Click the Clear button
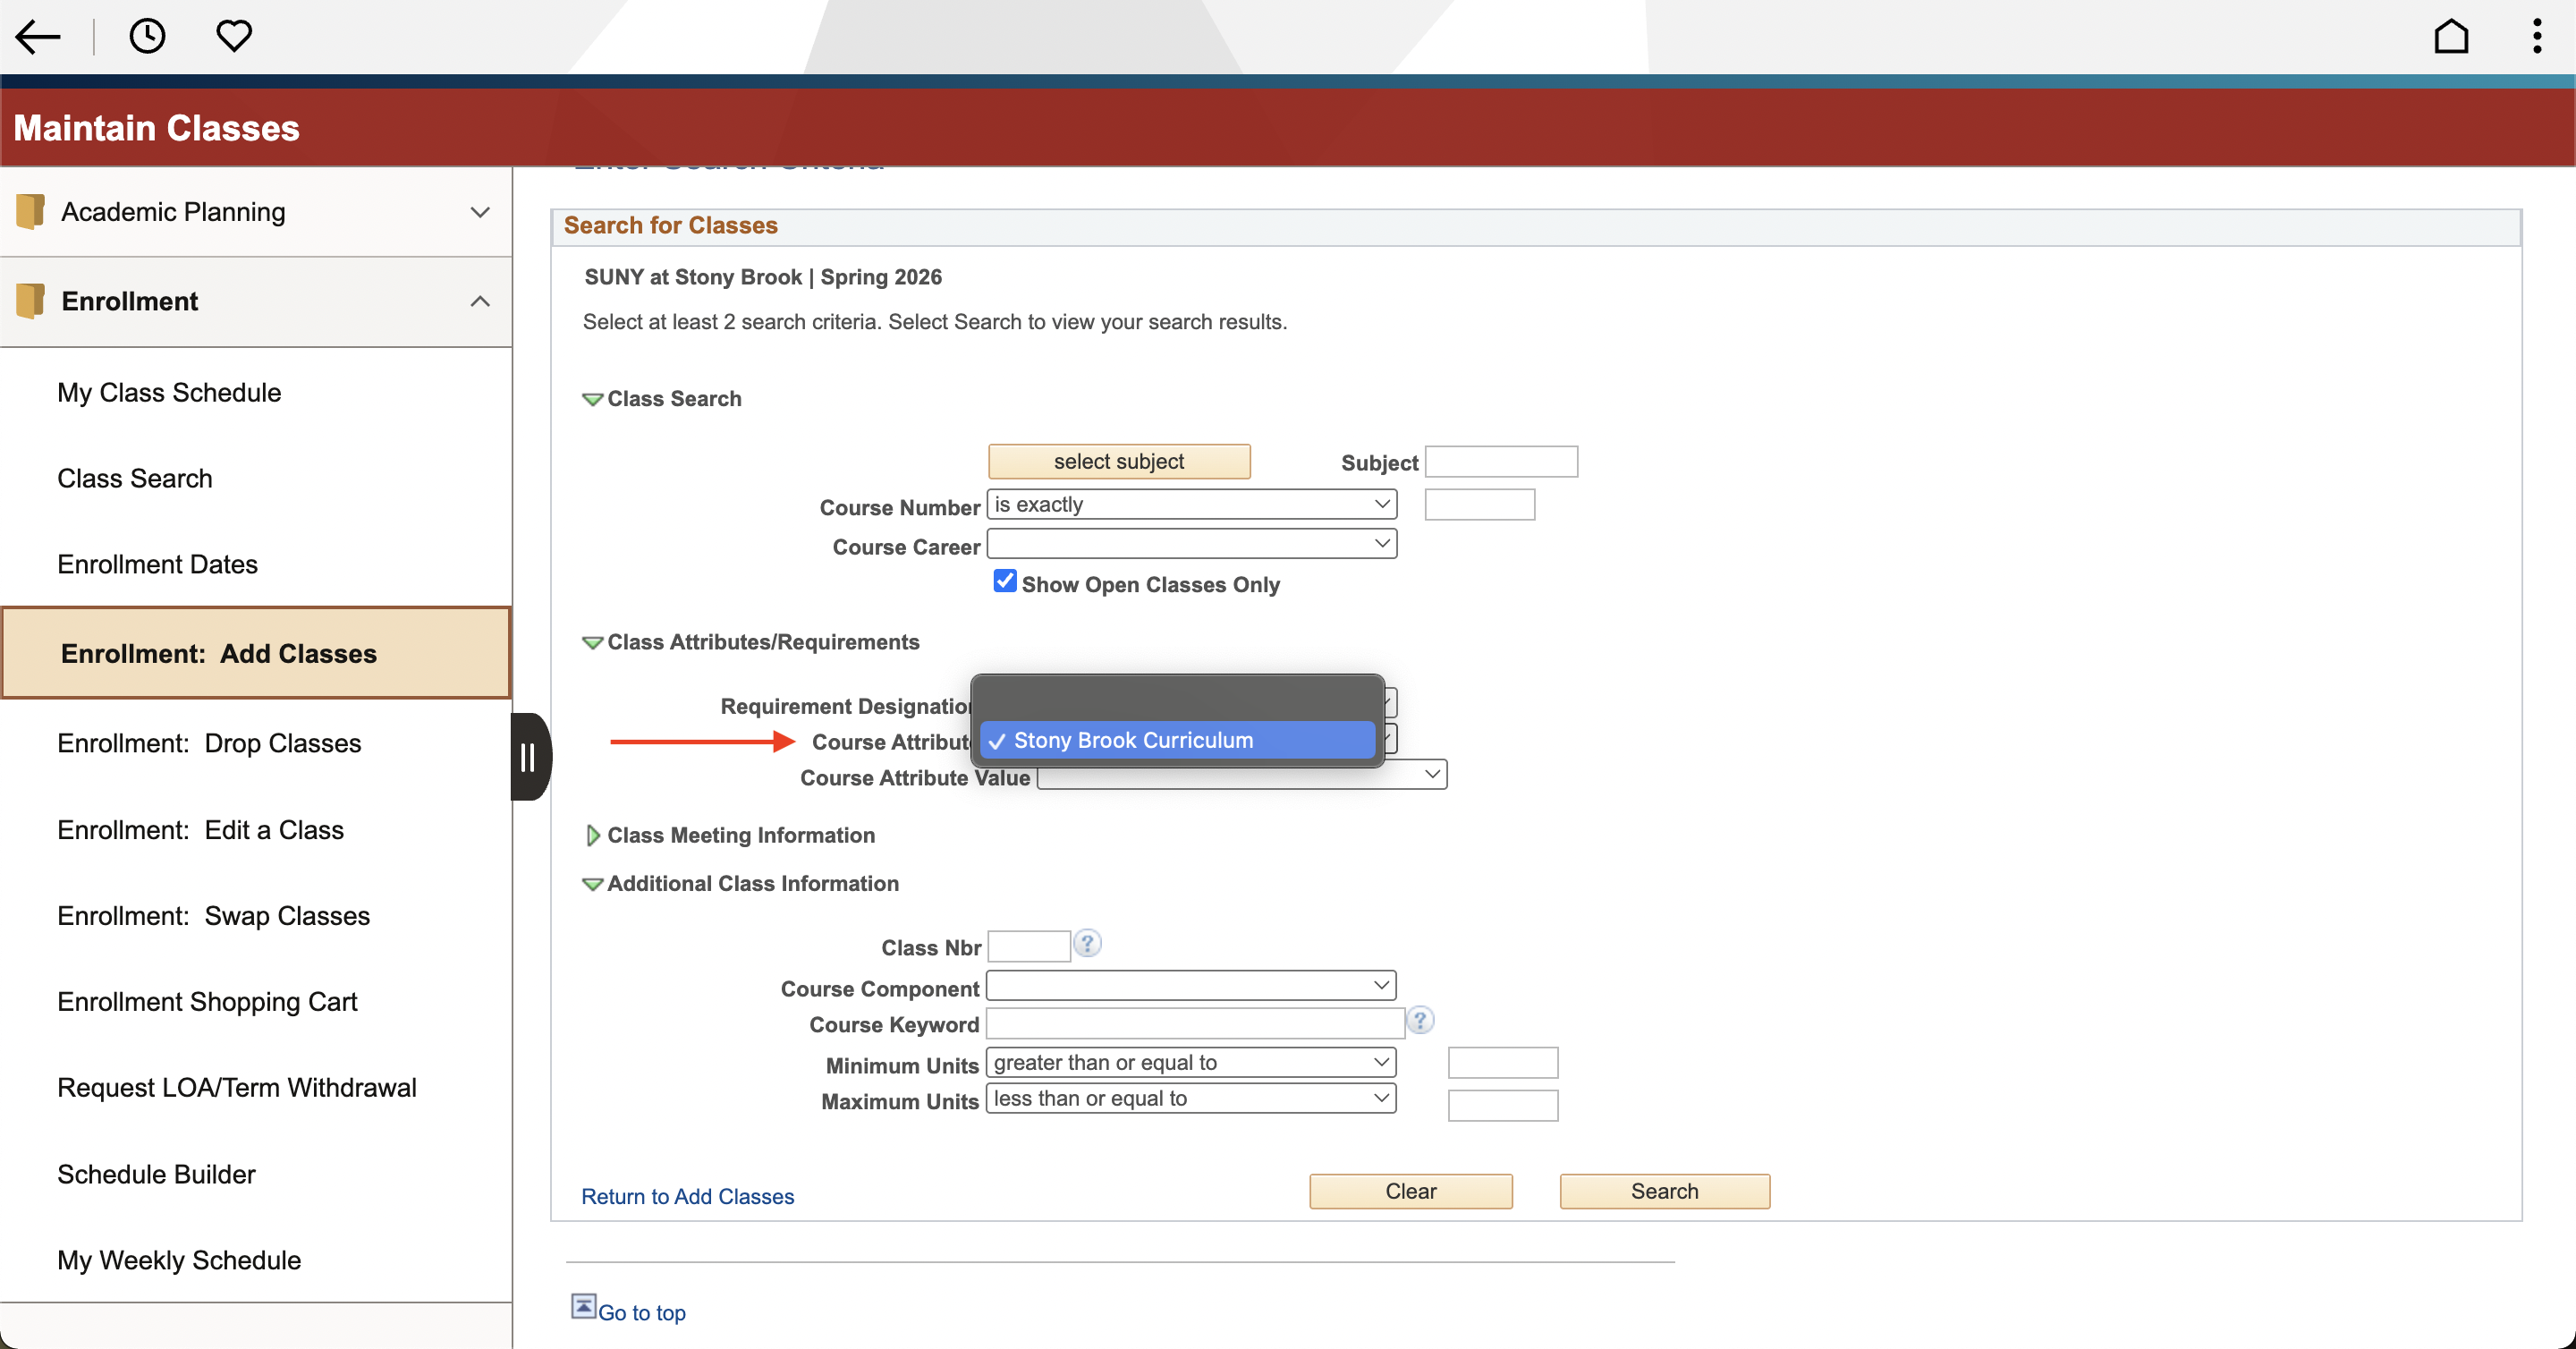The height and width of the screenshot is (1349, 2576). coord(1411,1191)
